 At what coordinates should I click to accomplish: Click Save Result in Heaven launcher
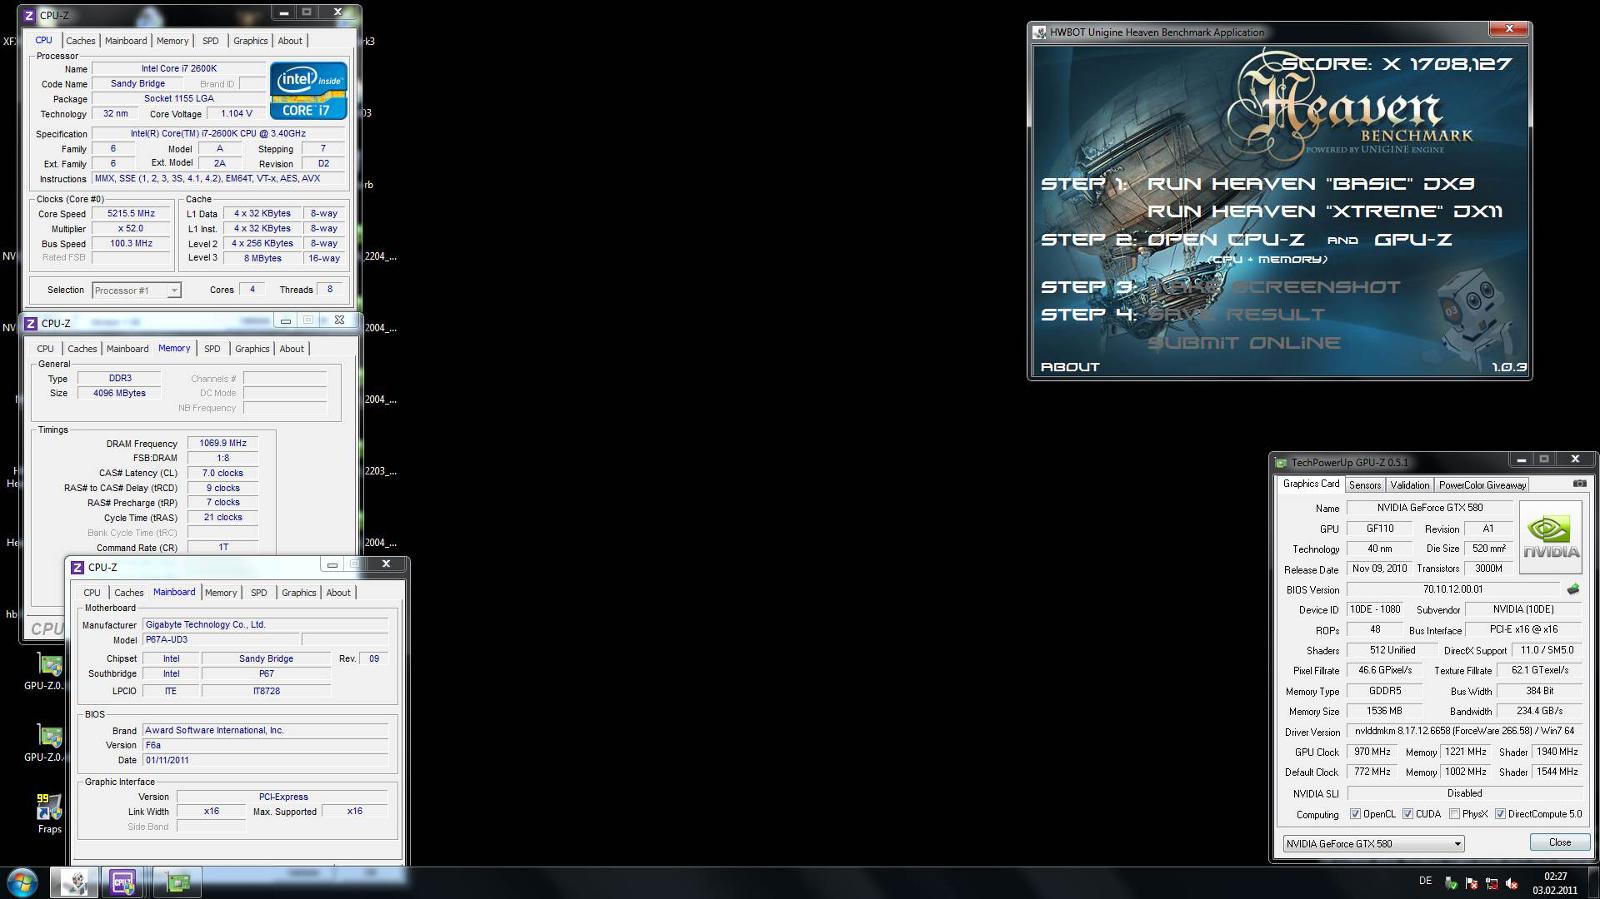tap(1236, 315)
